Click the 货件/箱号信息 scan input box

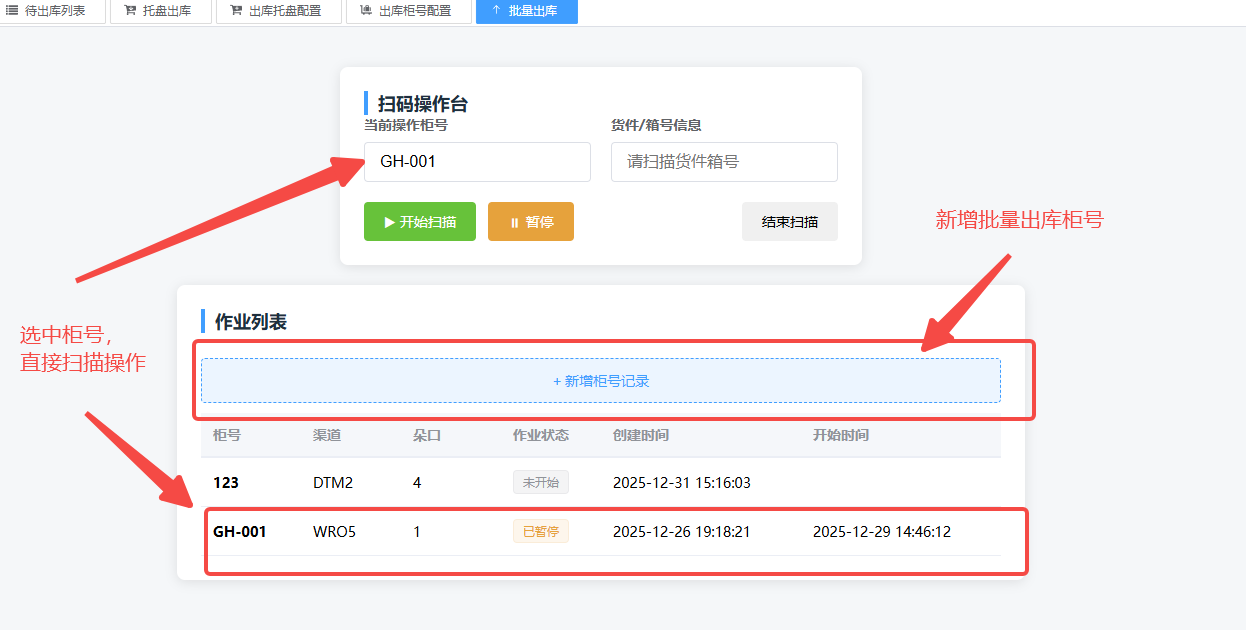724,162
